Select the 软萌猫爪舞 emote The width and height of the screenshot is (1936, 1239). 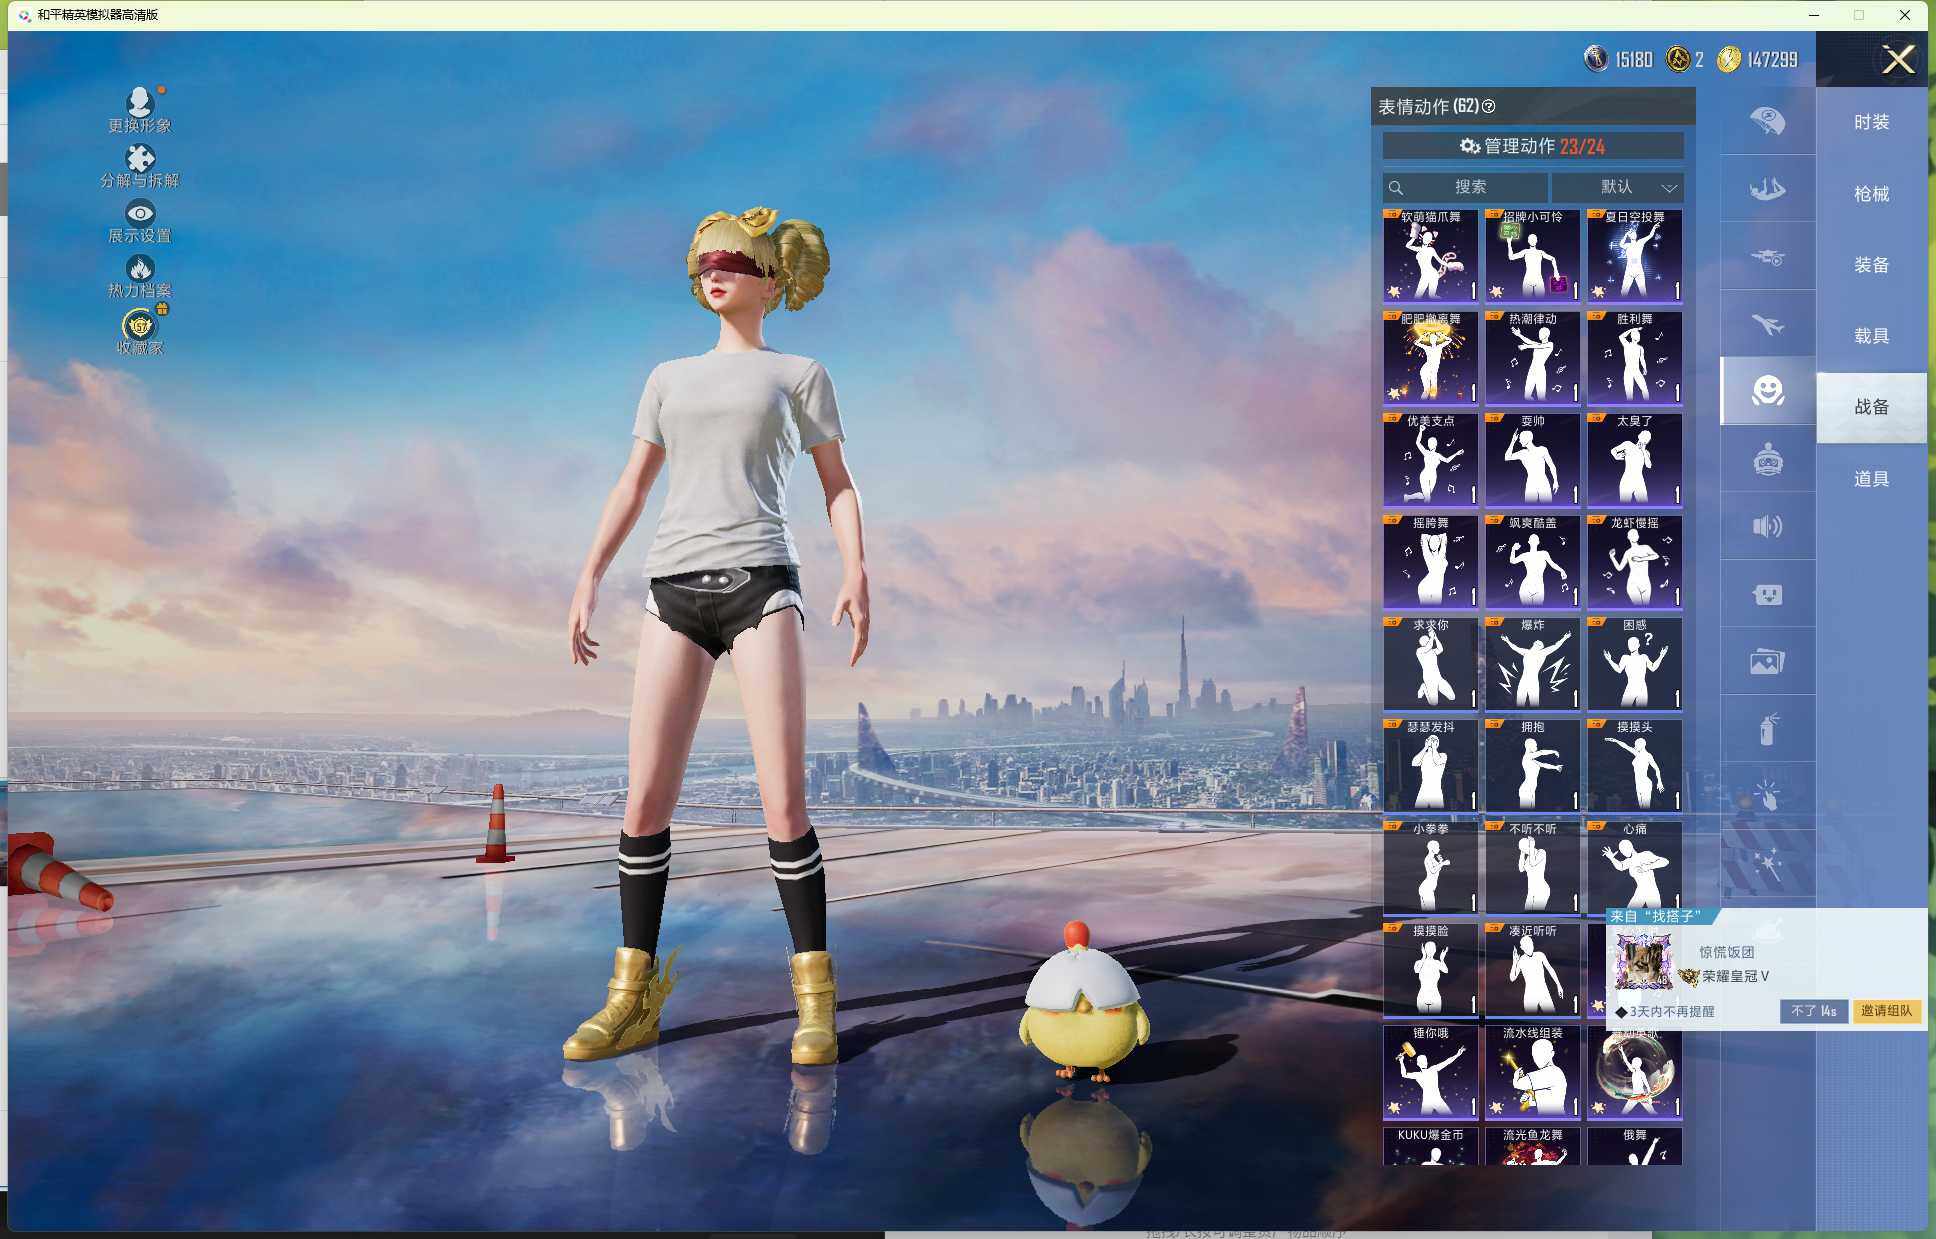pyautogui.click(x=1430, y=256)
